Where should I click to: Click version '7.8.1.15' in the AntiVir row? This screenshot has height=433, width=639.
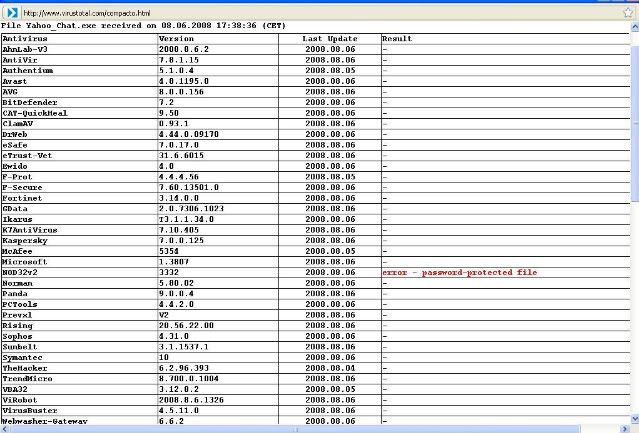point(179,60)
